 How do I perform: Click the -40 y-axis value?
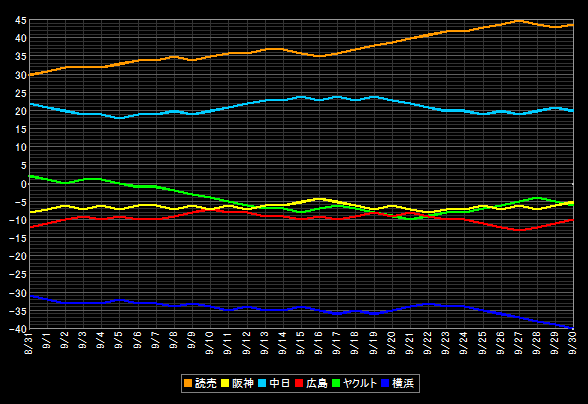click(x=18, y=329)
